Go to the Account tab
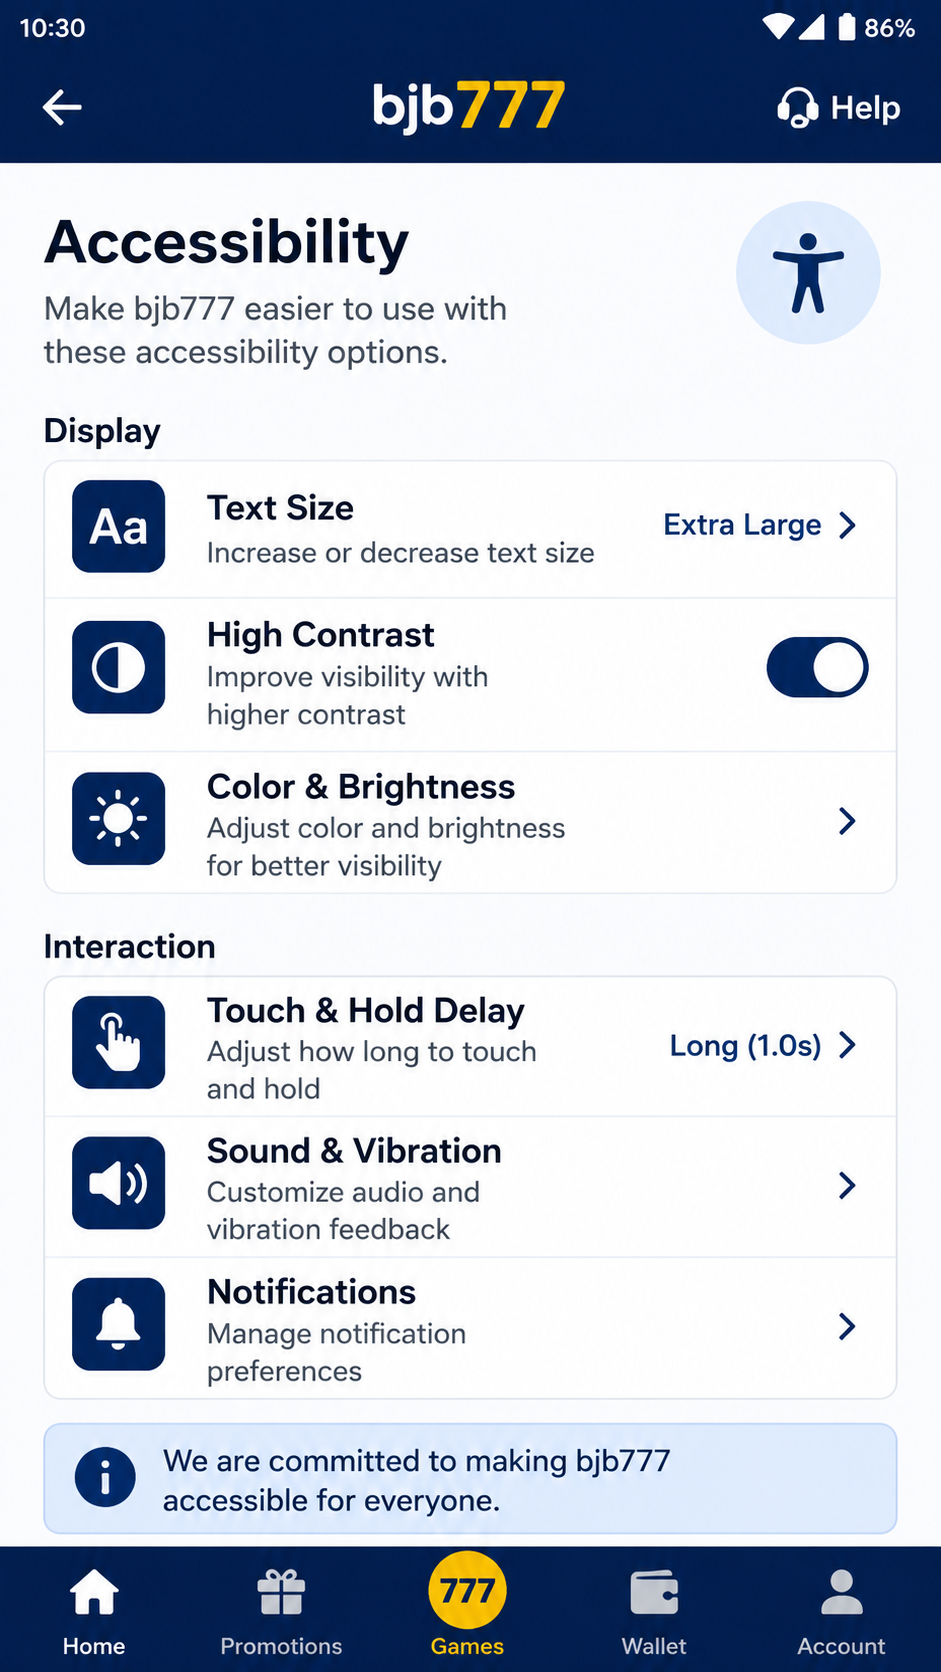This screenshot has height=1672, width=941. click(x=841, y=1611)
